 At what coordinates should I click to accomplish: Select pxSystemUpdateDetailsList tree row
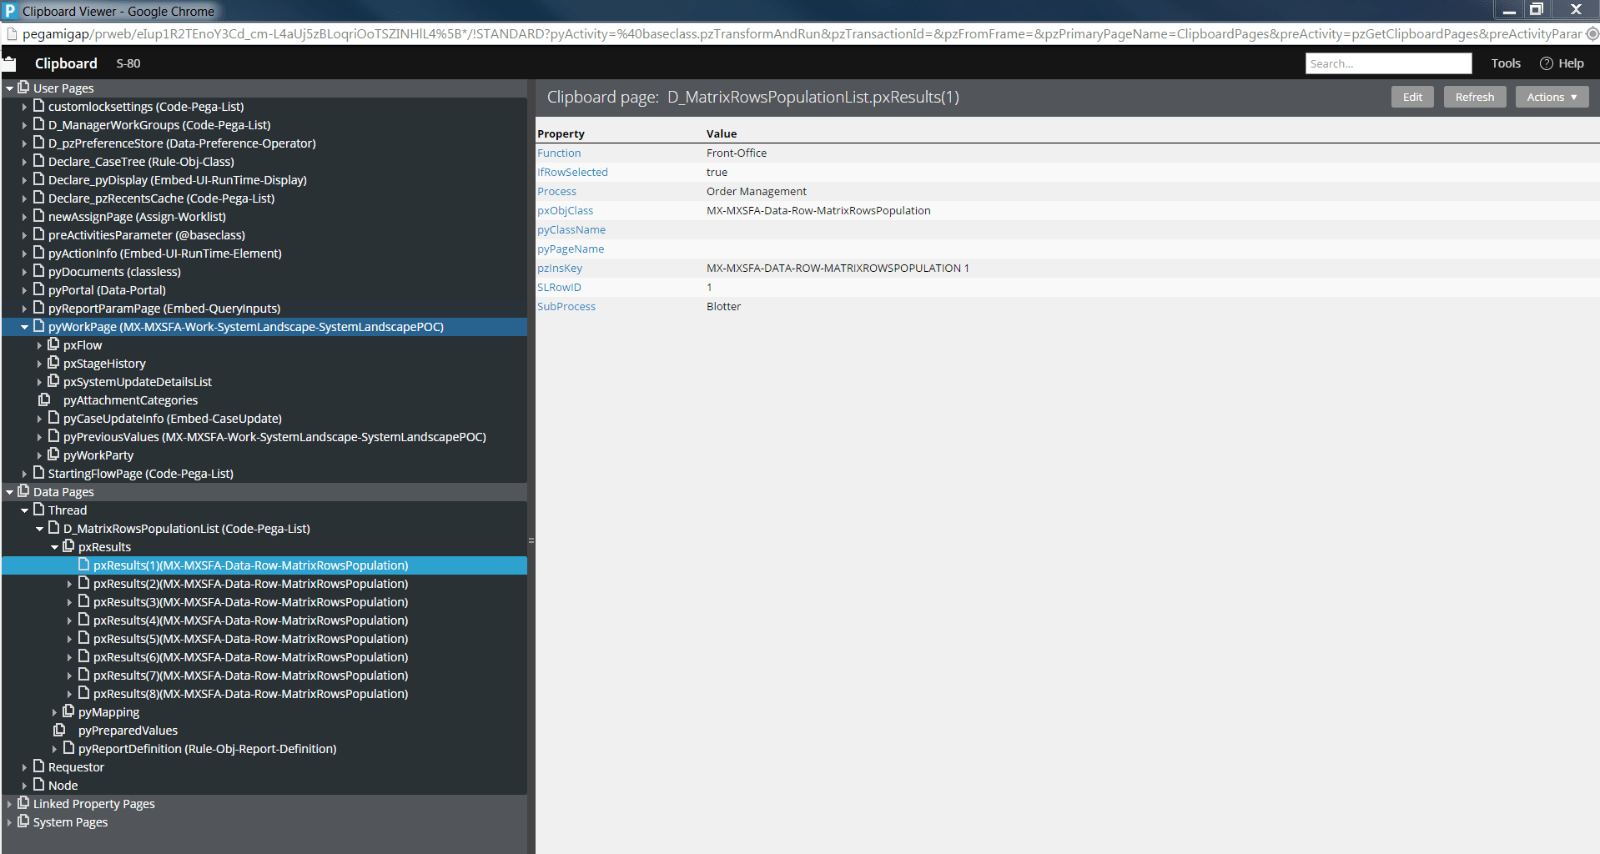click(264, 382)
